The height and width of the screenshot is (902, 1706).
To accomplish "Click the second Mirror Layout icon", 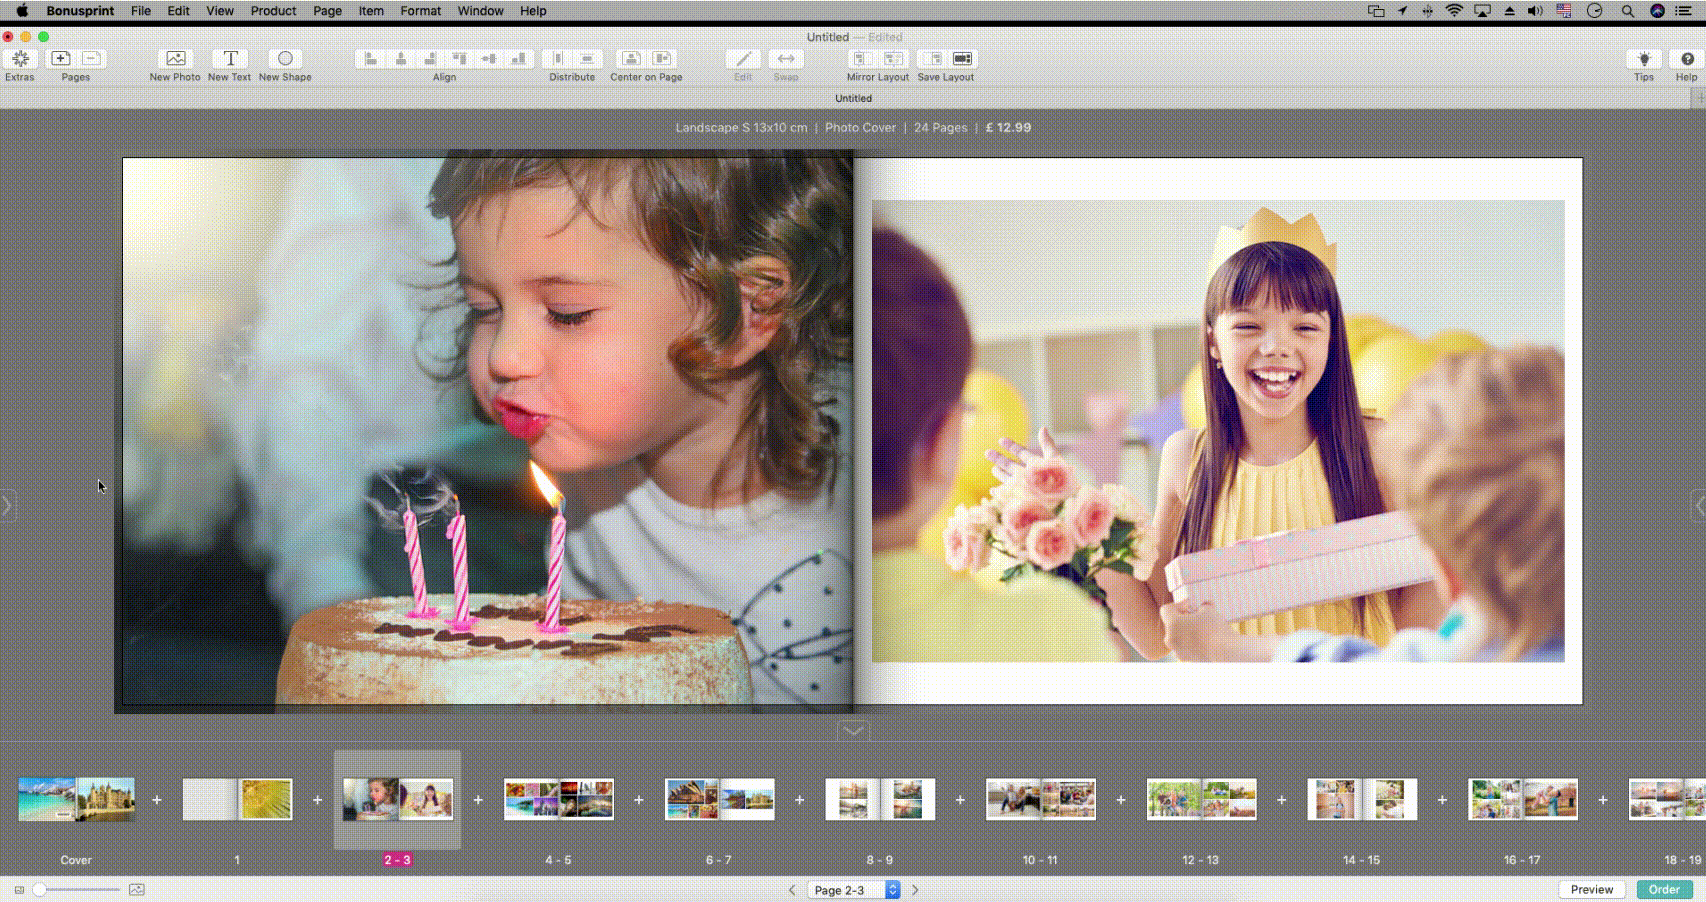I will click(x=893, y=59).
